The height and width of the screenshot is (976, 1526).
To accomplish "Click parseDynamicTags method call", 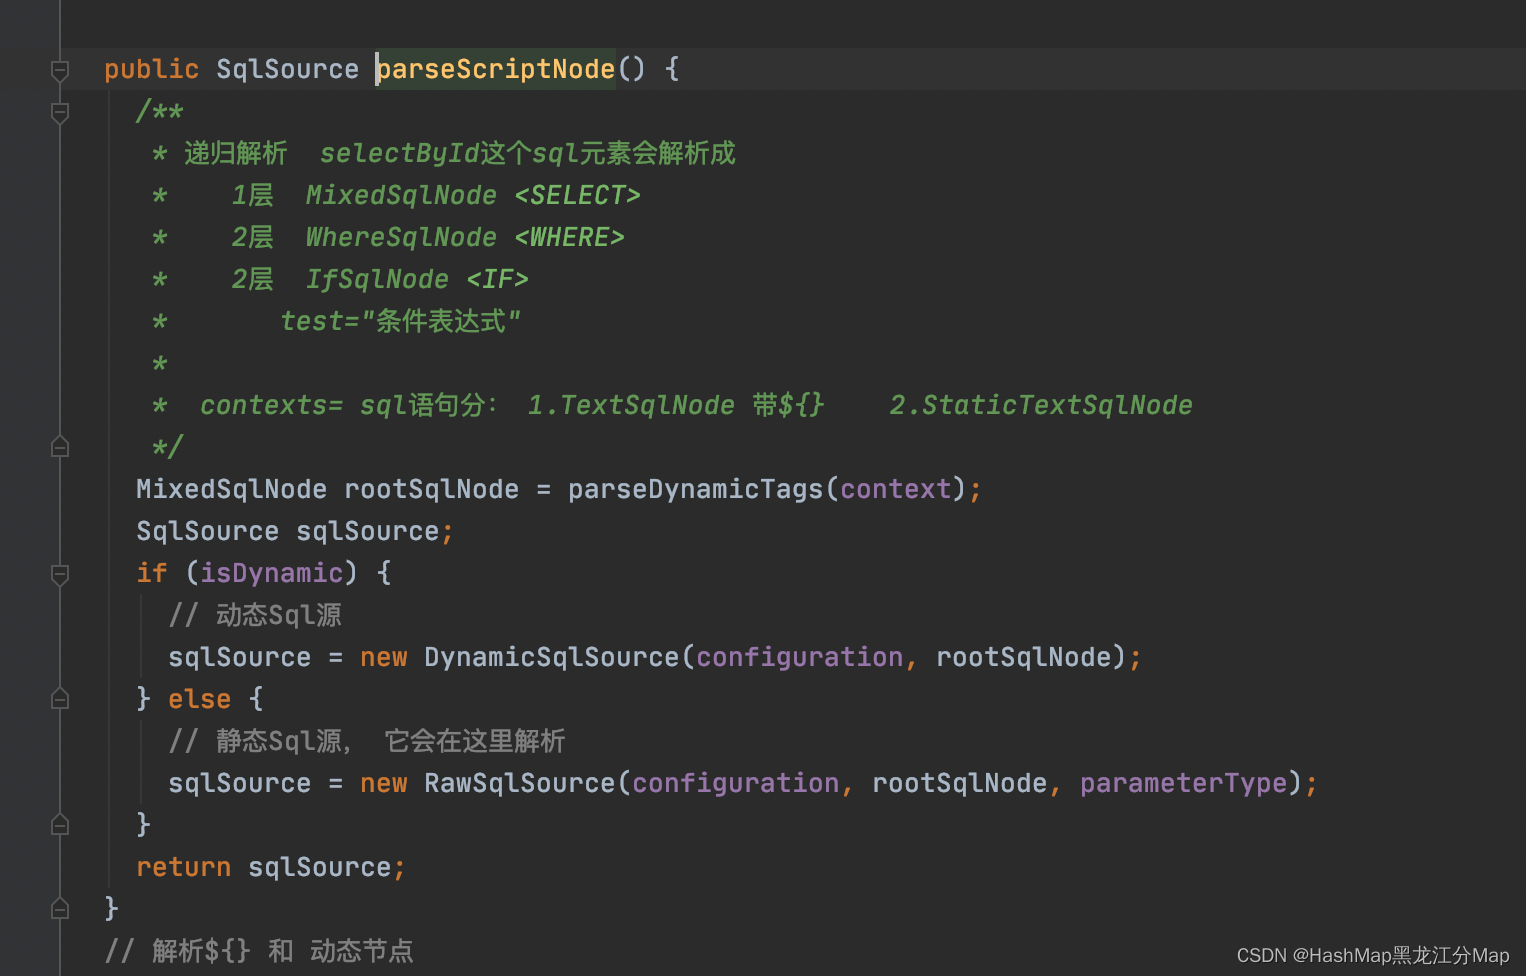I will coord(695,489).
